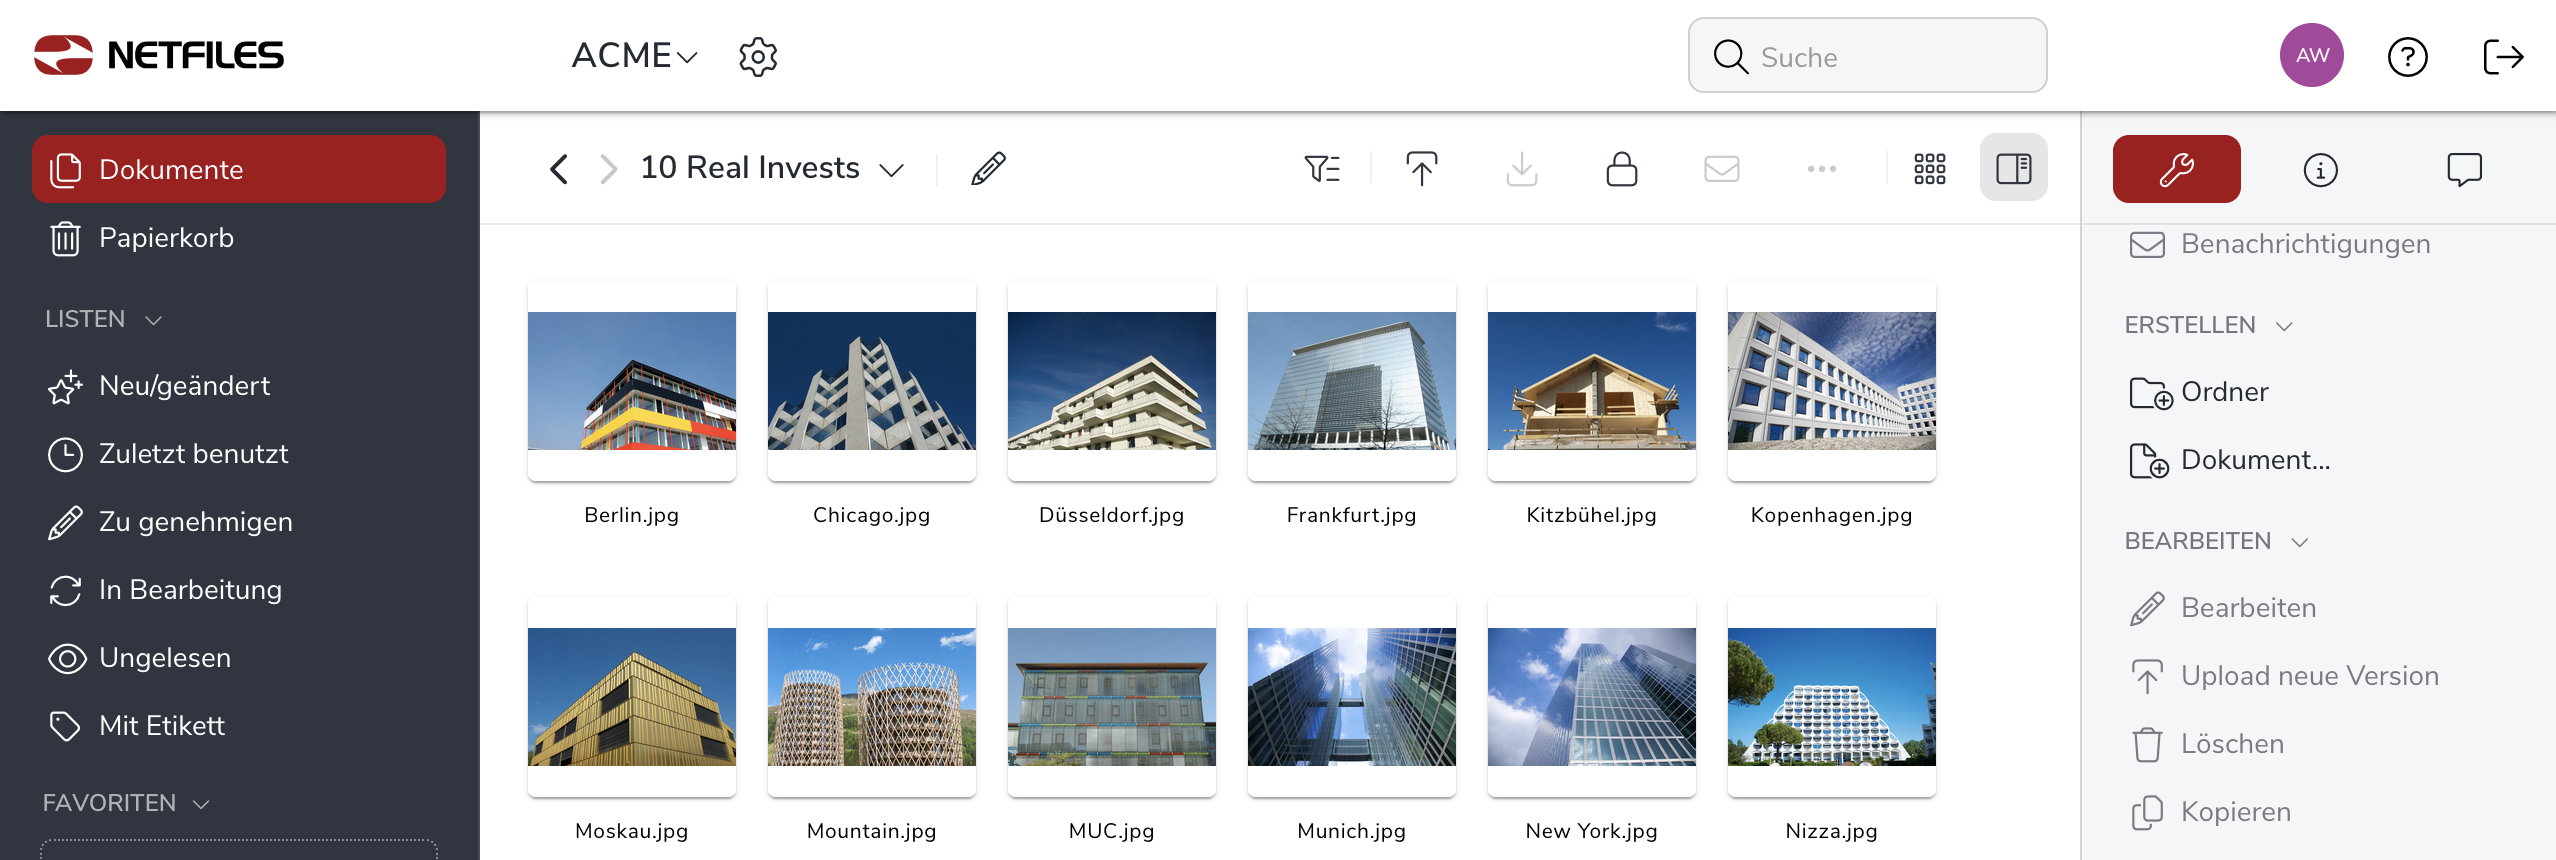Go forward with the right chevron
2556x860 pixels.
coord(608,168)
